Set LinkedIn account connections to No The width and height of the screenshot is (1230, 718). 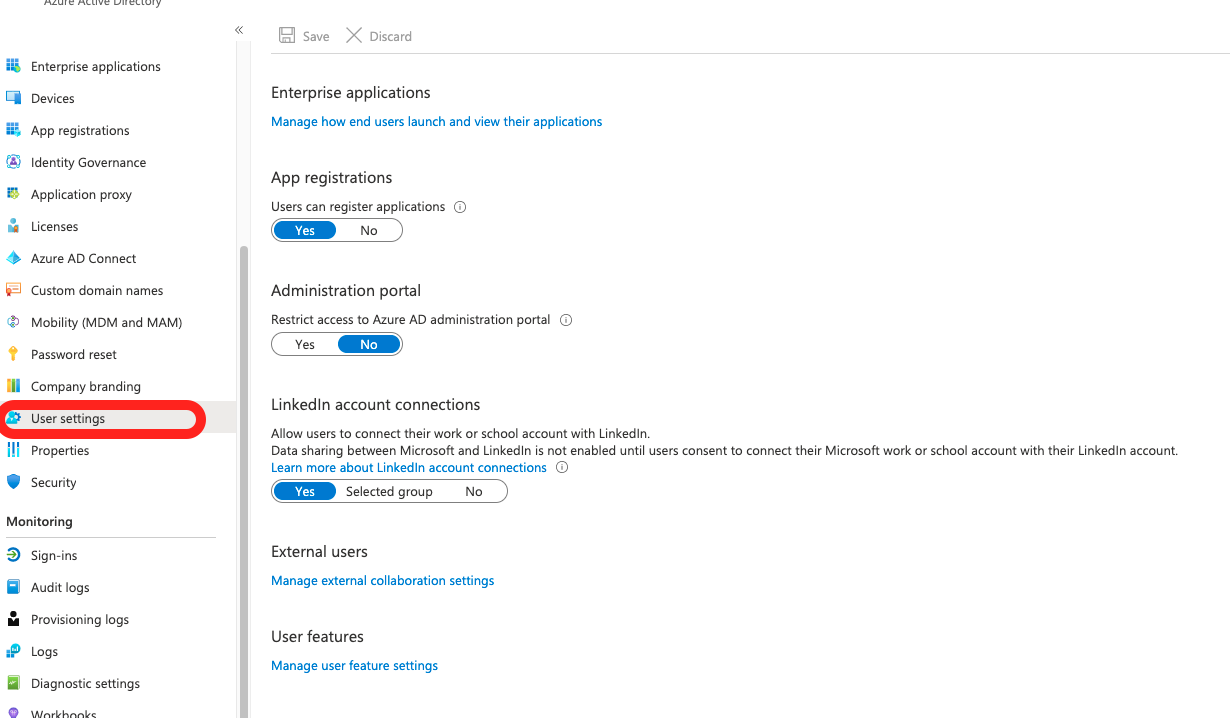474,491
